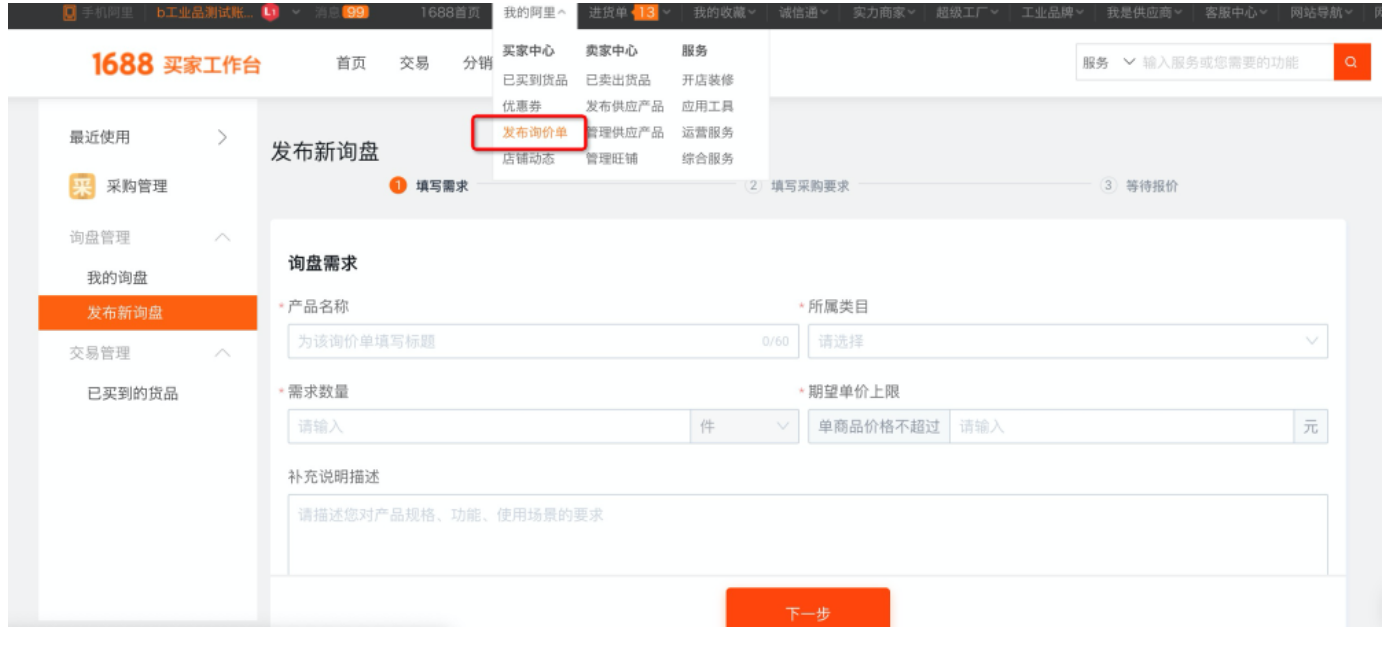Viewport: 1398px width, 658px height.
Task: Expand the 最近使用 arrow
Action: [222, 137]
